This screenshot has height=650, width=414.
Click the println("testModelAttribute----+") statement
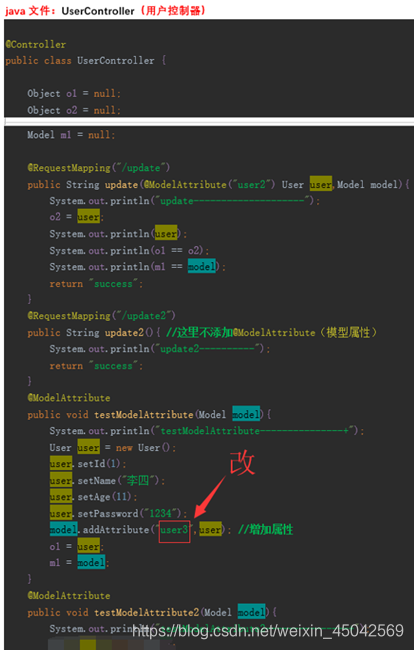coord(207,431)
